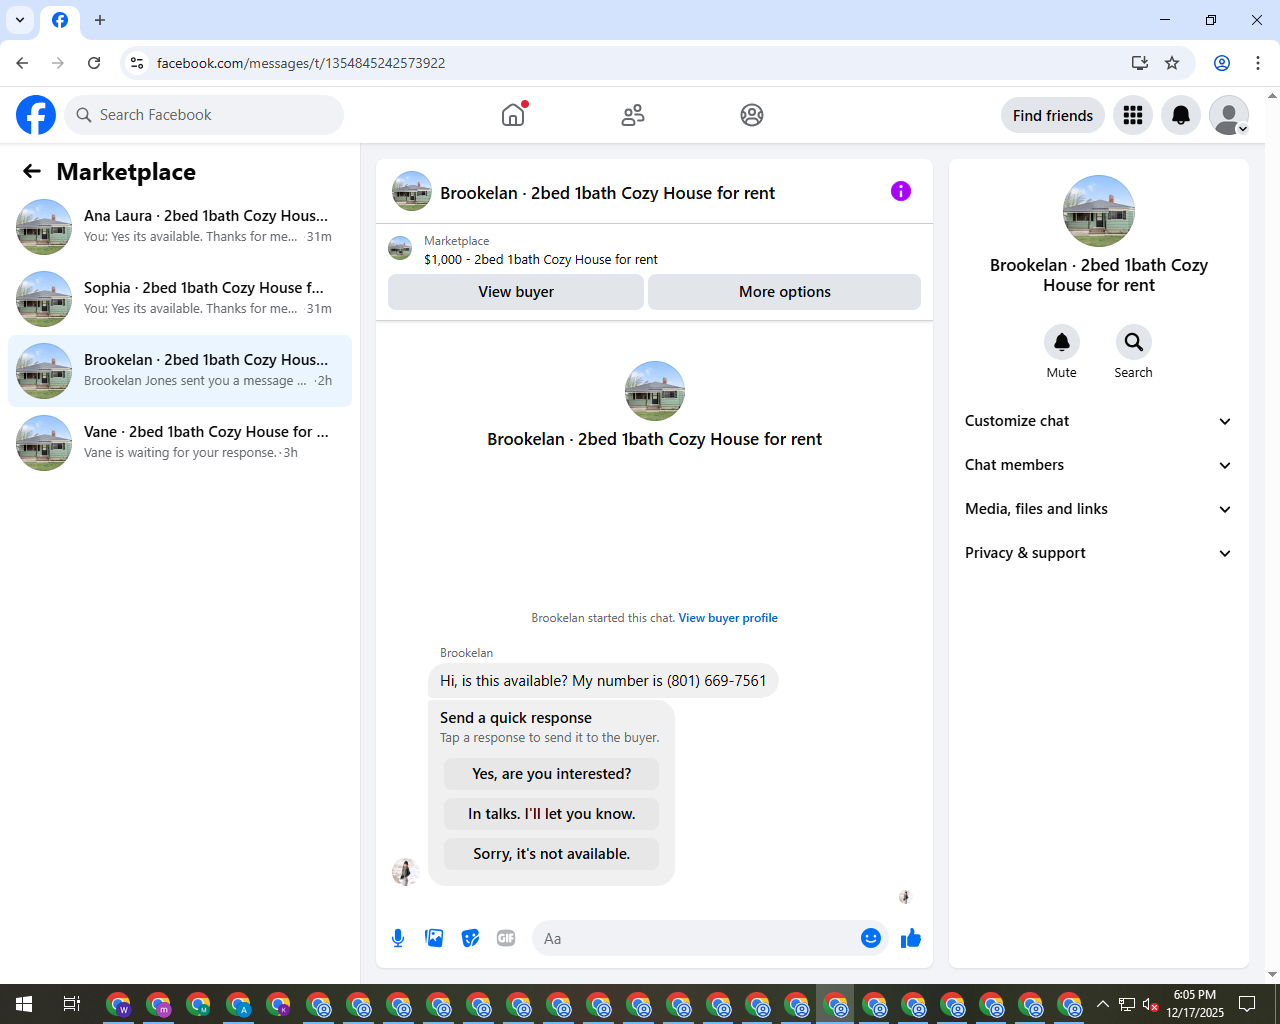Image resolution: width=1280 pixels, height=1024 pixels.
Task: Open a new browser tab
Action: click(x=100, y=20)
